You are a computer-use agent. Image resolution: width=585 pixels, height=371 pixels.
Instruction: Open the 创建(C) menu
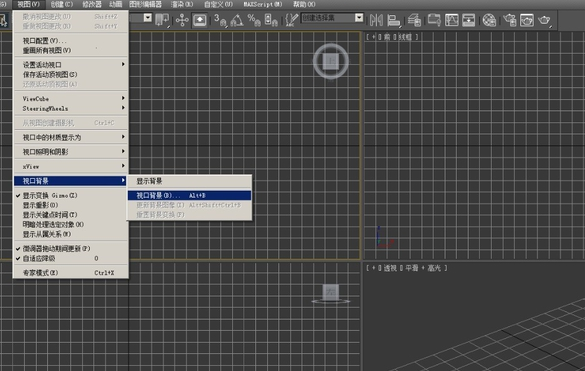tap(62, 4)
